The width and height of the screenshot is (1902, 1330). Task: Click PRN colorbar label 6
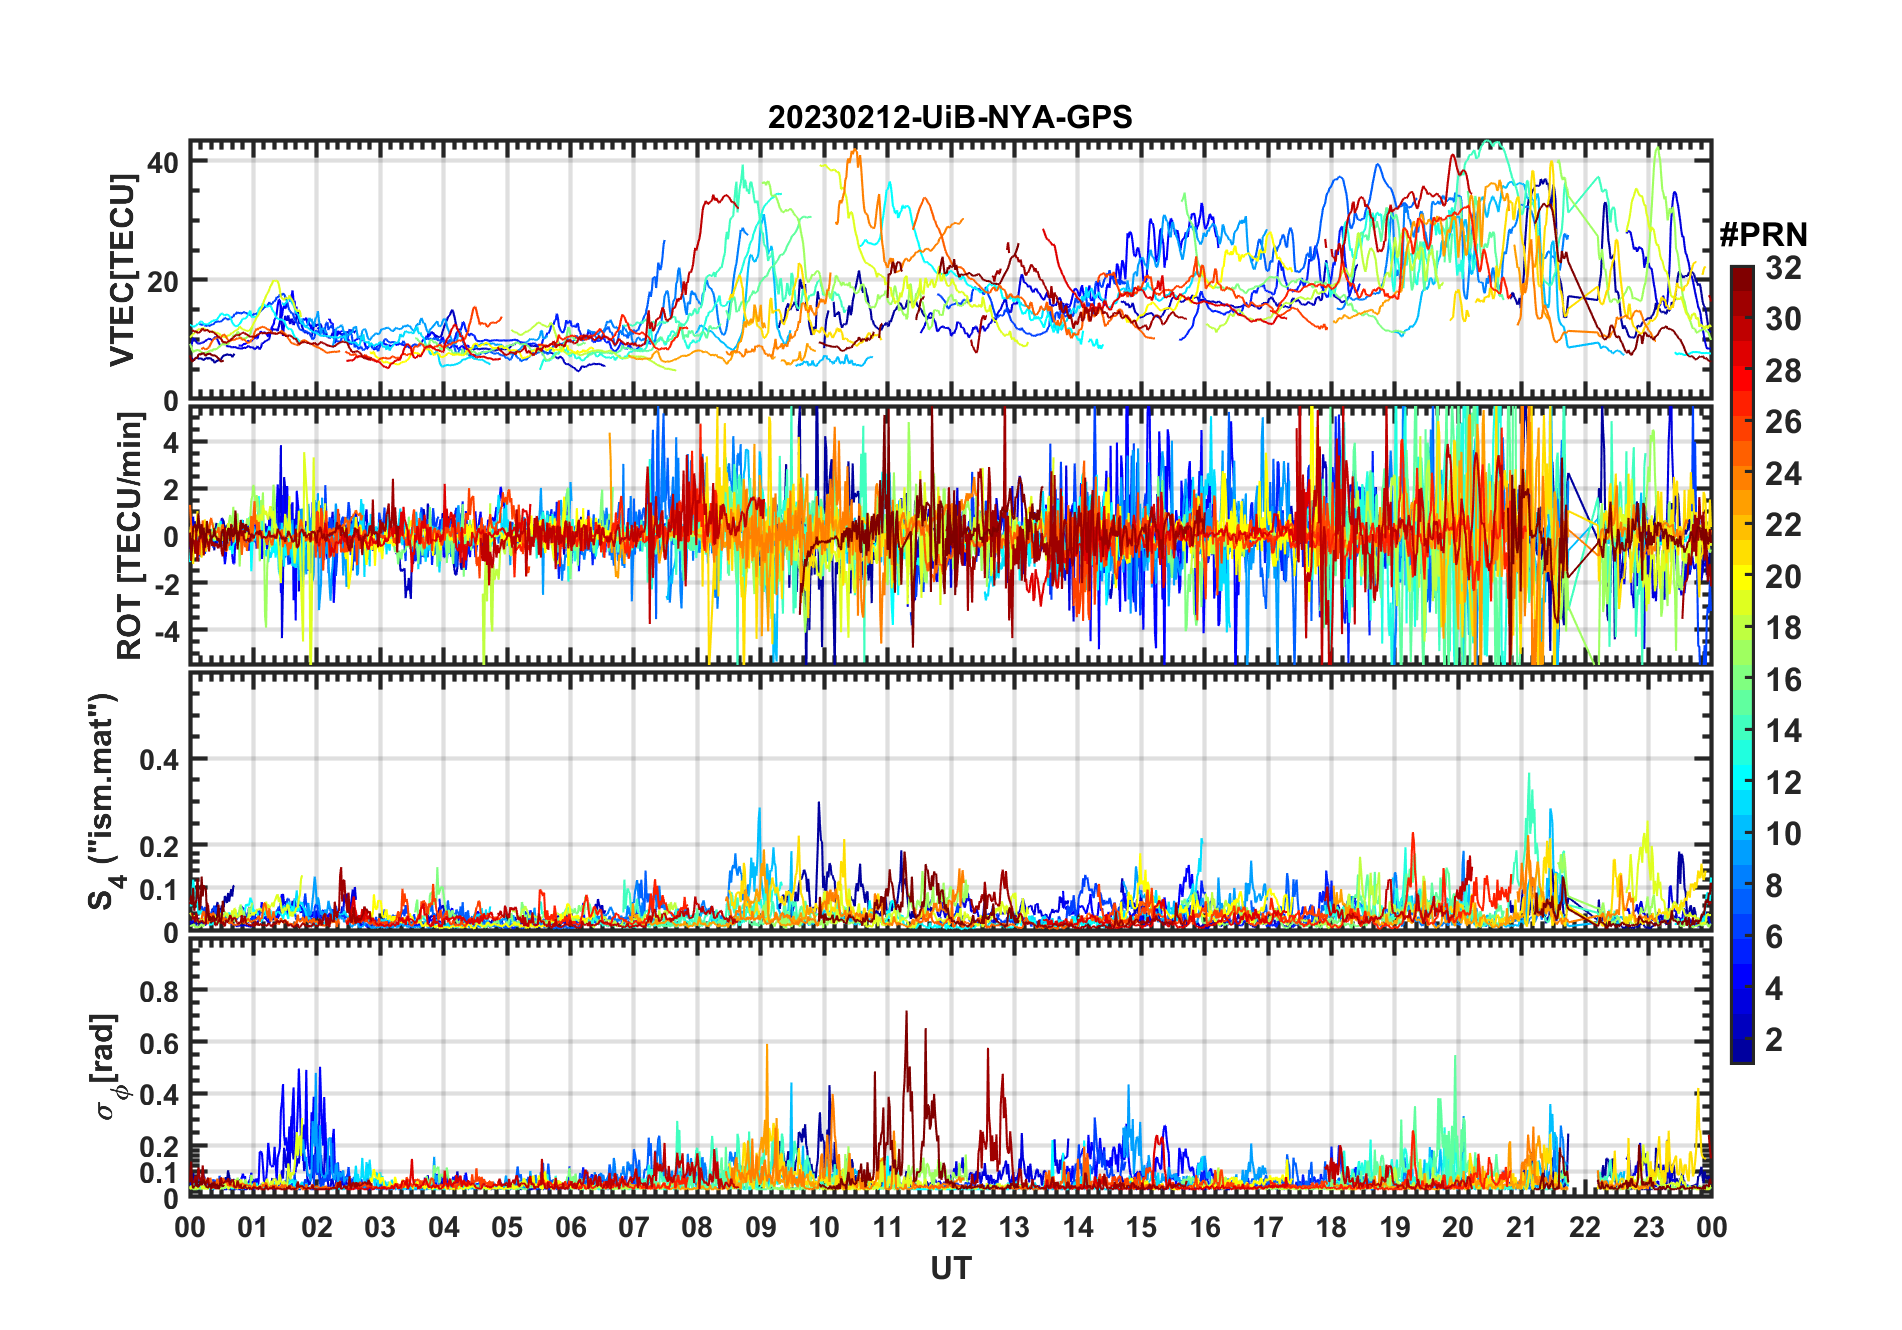point(1774,937)
